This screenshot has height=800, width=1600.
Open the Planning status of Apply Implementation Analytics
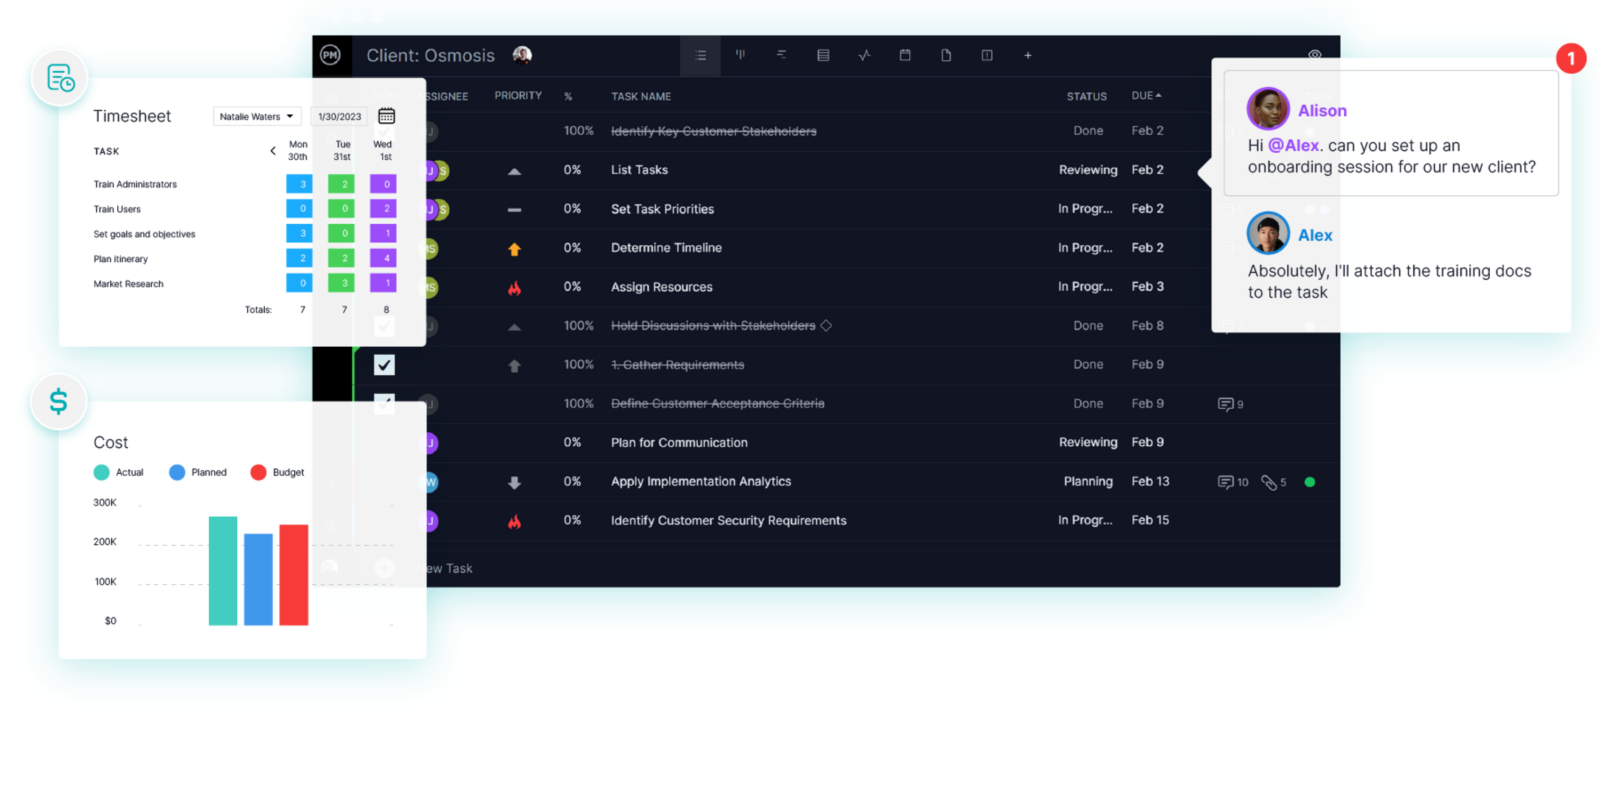[1088, 481]
